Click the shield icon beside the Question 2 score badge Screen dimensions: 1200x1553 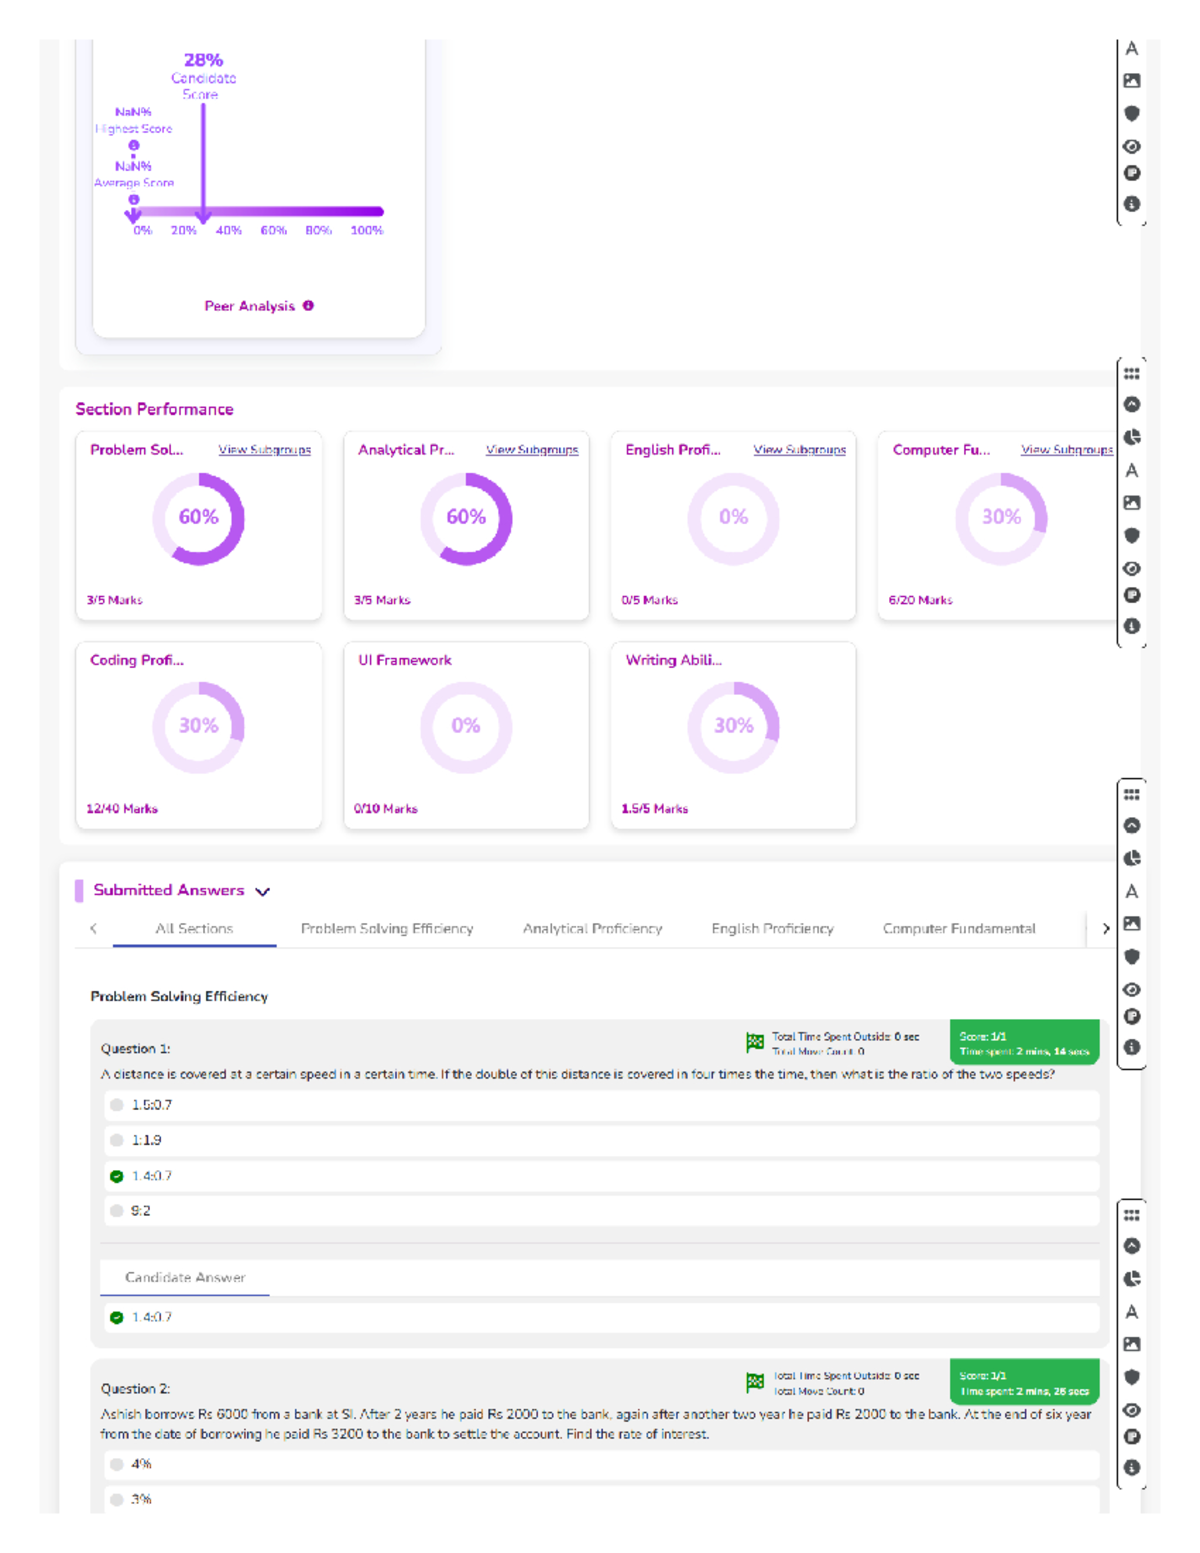pos(1132,1377)
